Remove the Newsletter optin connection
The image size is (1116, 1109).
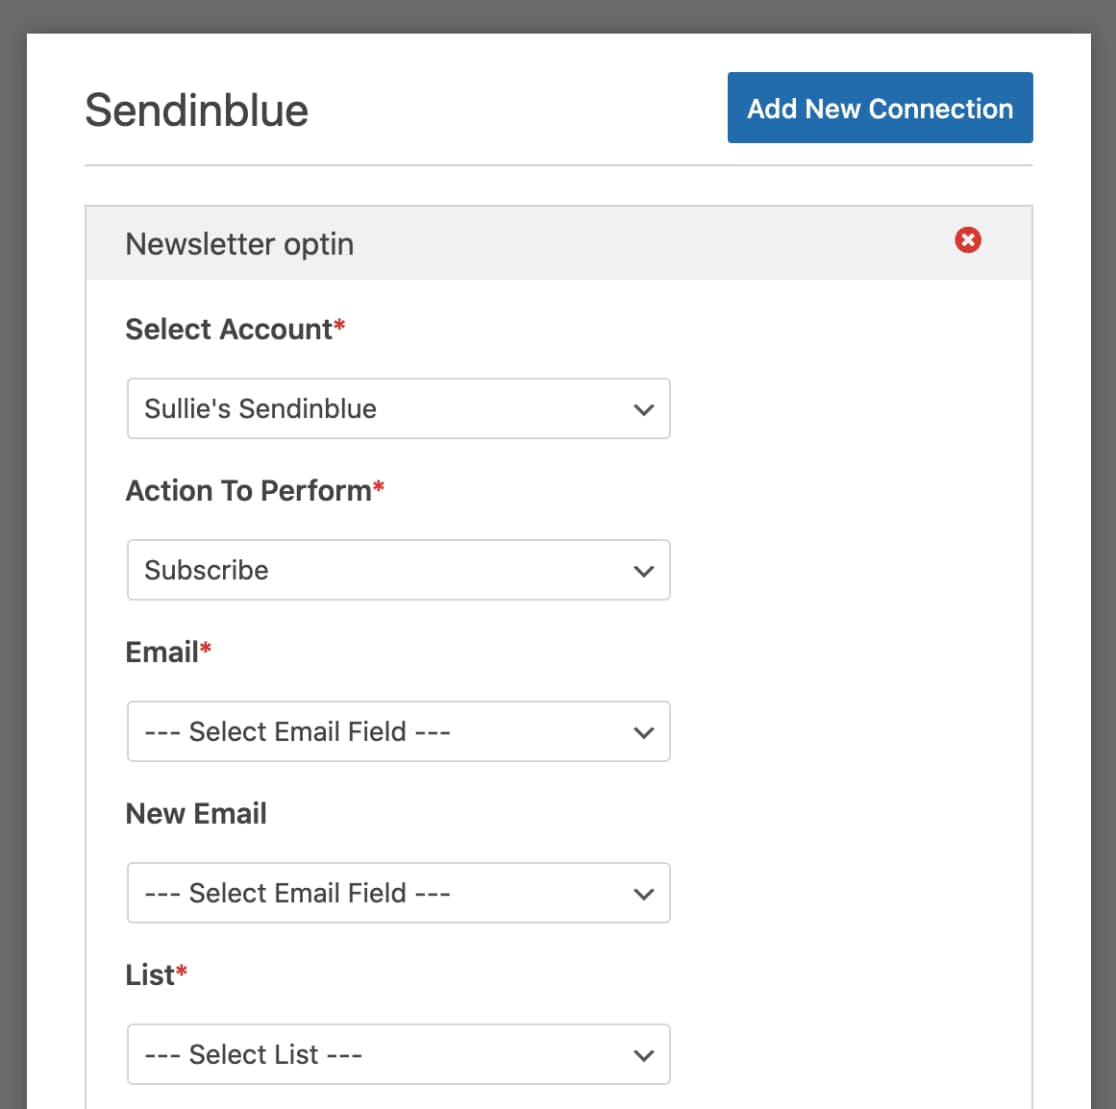pyautogui.click(x=967, y=240)
